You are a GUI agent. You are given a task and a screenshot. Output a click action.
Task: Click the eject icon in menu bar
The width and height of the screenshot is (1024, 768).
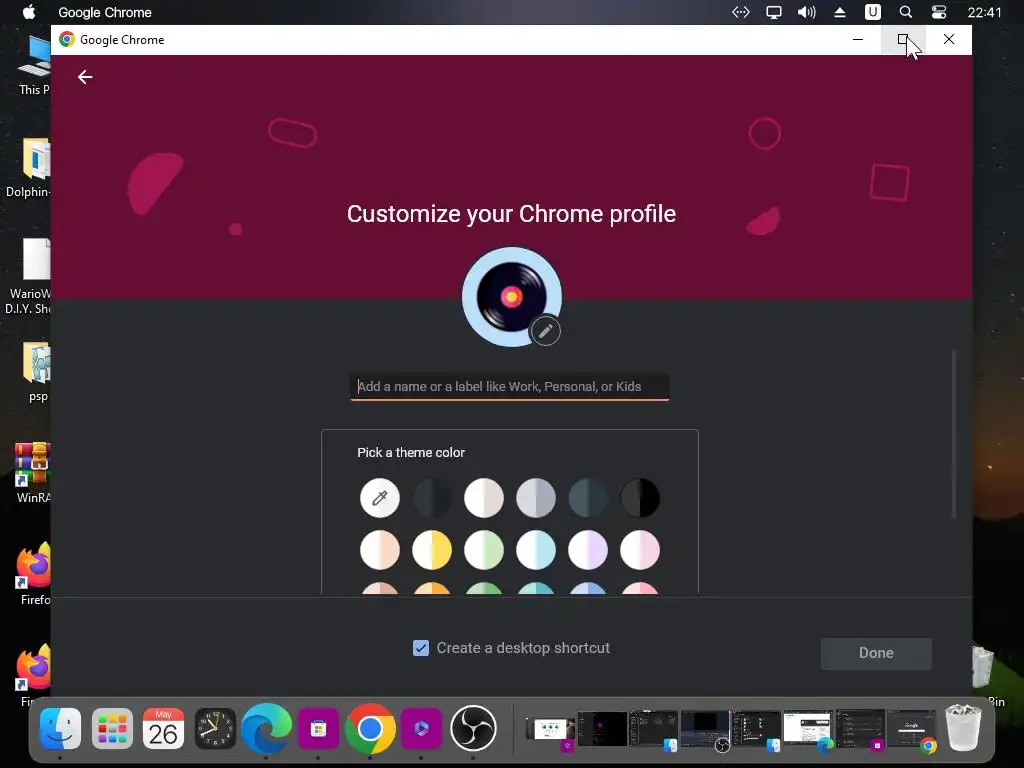[x=840, y=12]
